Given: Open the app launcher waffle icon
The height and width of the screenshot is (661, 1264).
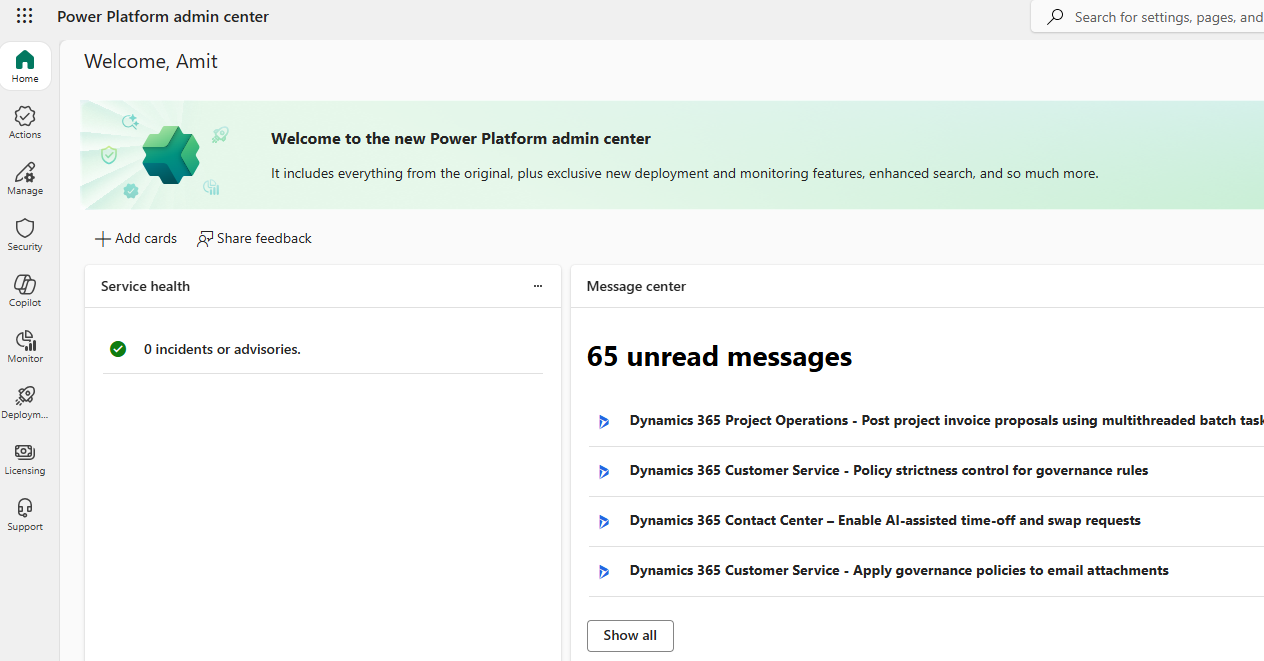Looking at the screenshot, I should click(25, 16).
